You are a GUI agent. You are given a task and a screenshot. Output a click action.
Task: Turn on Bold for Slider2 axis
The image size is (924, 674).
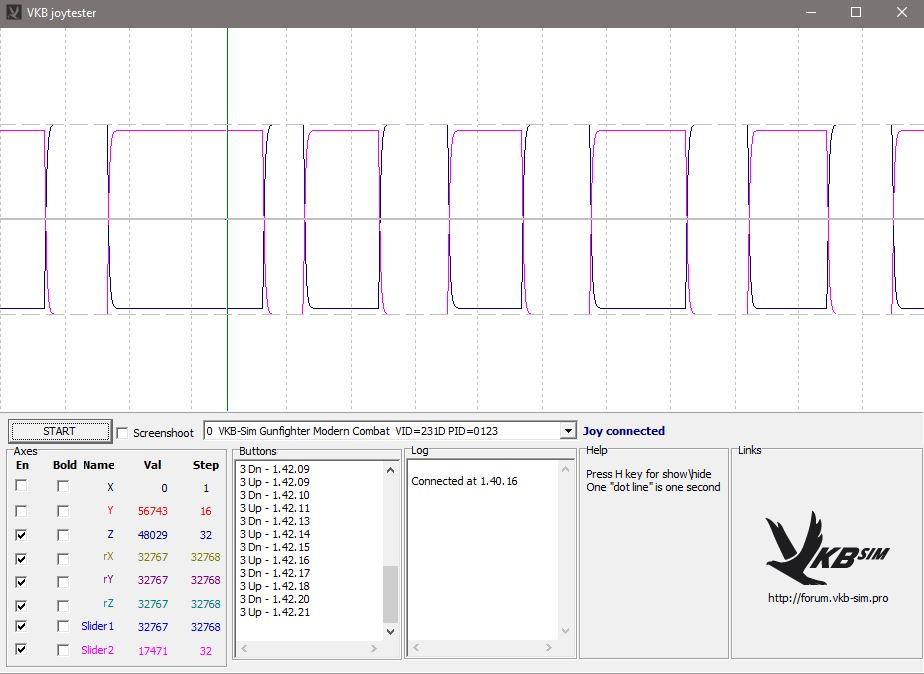(x=63, y=651)
